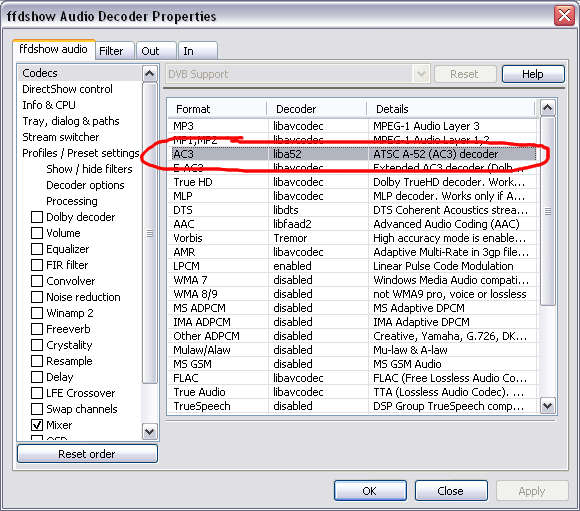Click the Close button at bottom
Viewport: 580px width, 511px height.
tap(451, 491)
